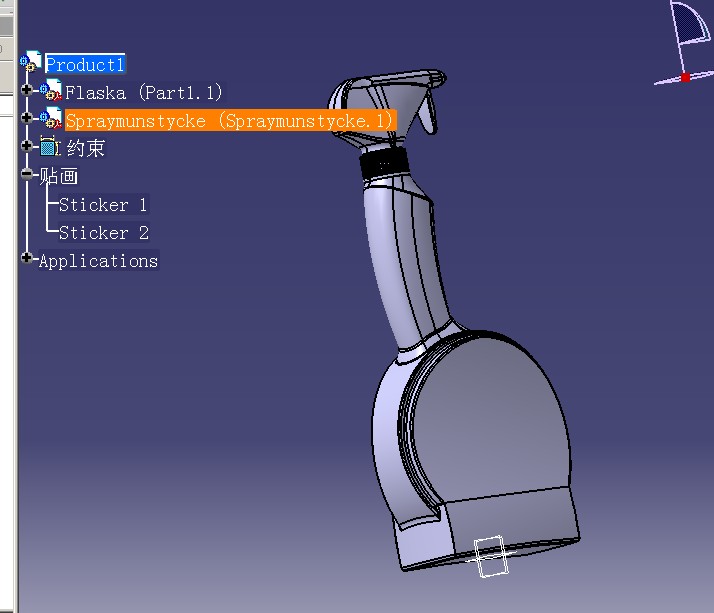The height and width of the screenshot is (613, 714).
Task: Click the Product1 assembly icon
Action: coord(31,61)
